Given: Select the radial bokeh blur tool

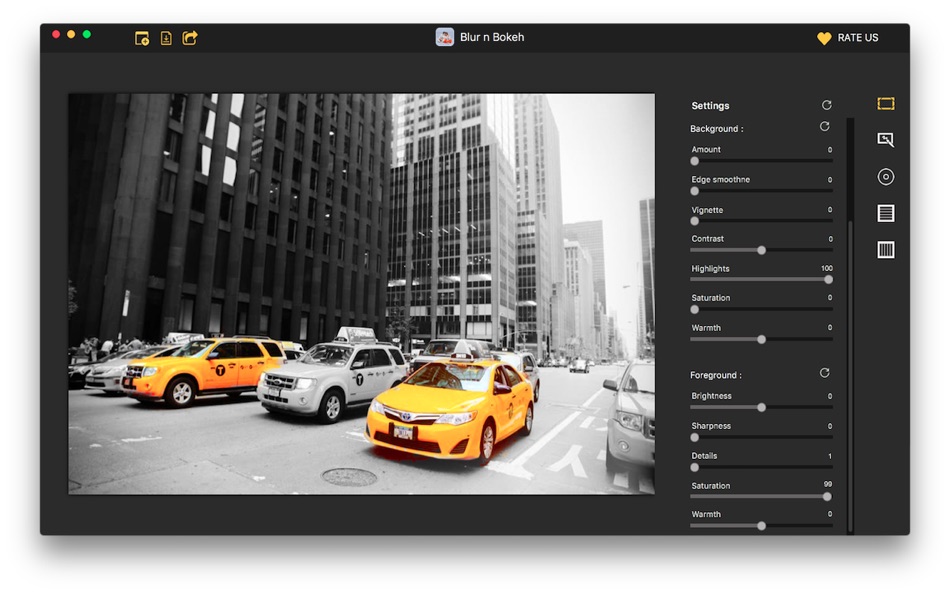Looking at the screenshot, I should click(884, 176).
